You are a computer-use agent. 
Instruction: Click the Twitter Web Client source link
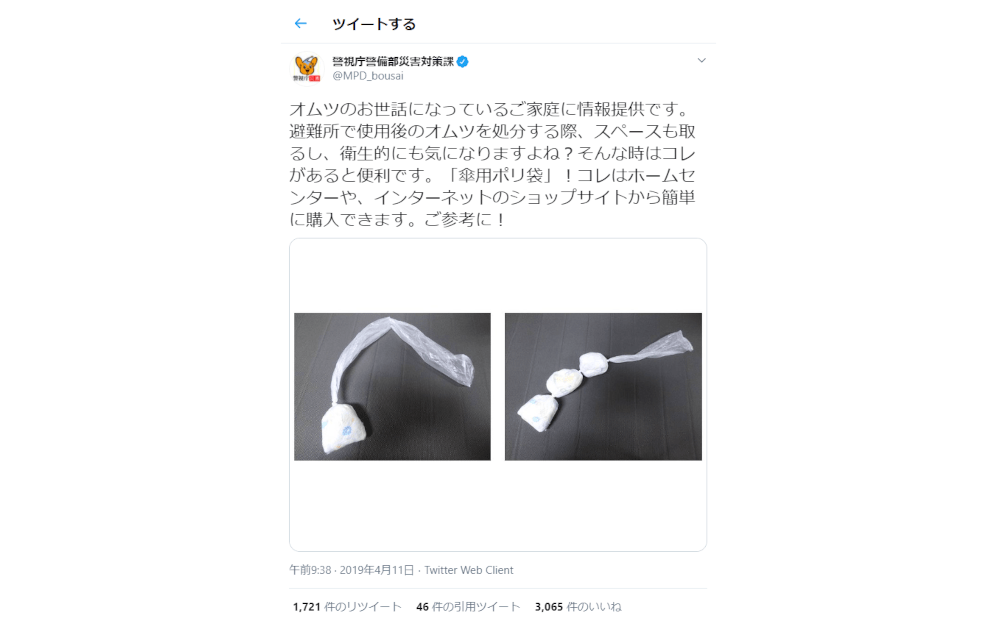click(469, 570)
